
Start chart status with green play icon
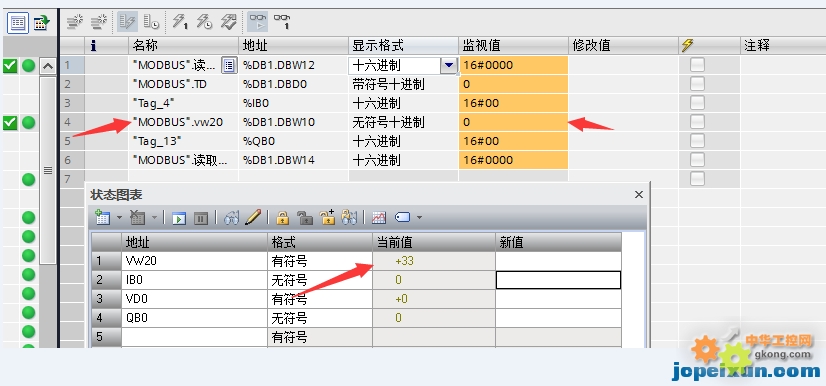click(x=179, y=217)
